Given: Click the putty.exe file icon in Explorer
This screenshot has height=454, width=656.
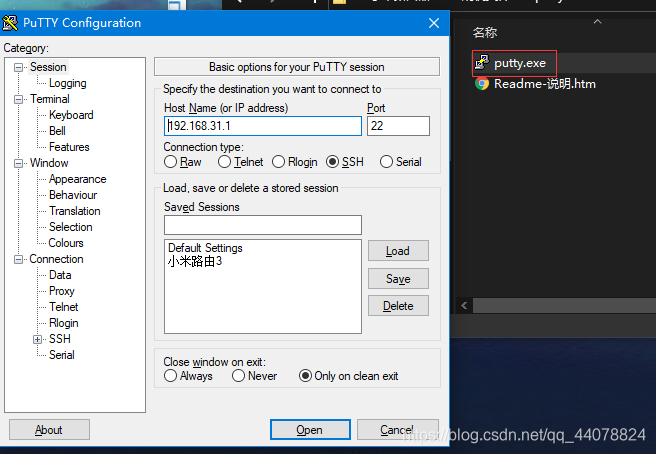Looking at the screenshot, I should pyautogui.click(x=482, y=63).
